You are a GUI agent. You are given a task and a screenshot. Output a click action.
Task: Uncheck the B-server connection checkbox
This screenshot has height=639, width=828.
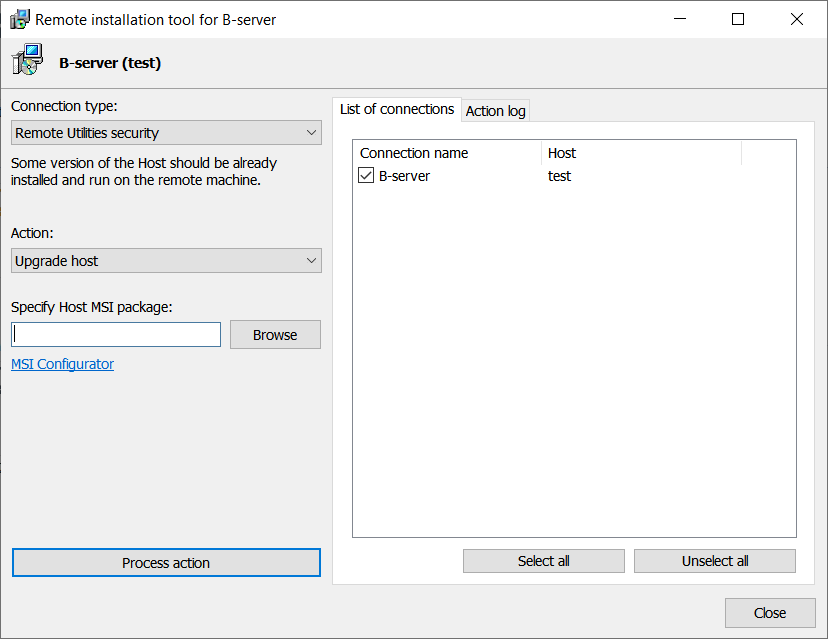[x=366, y=176]
